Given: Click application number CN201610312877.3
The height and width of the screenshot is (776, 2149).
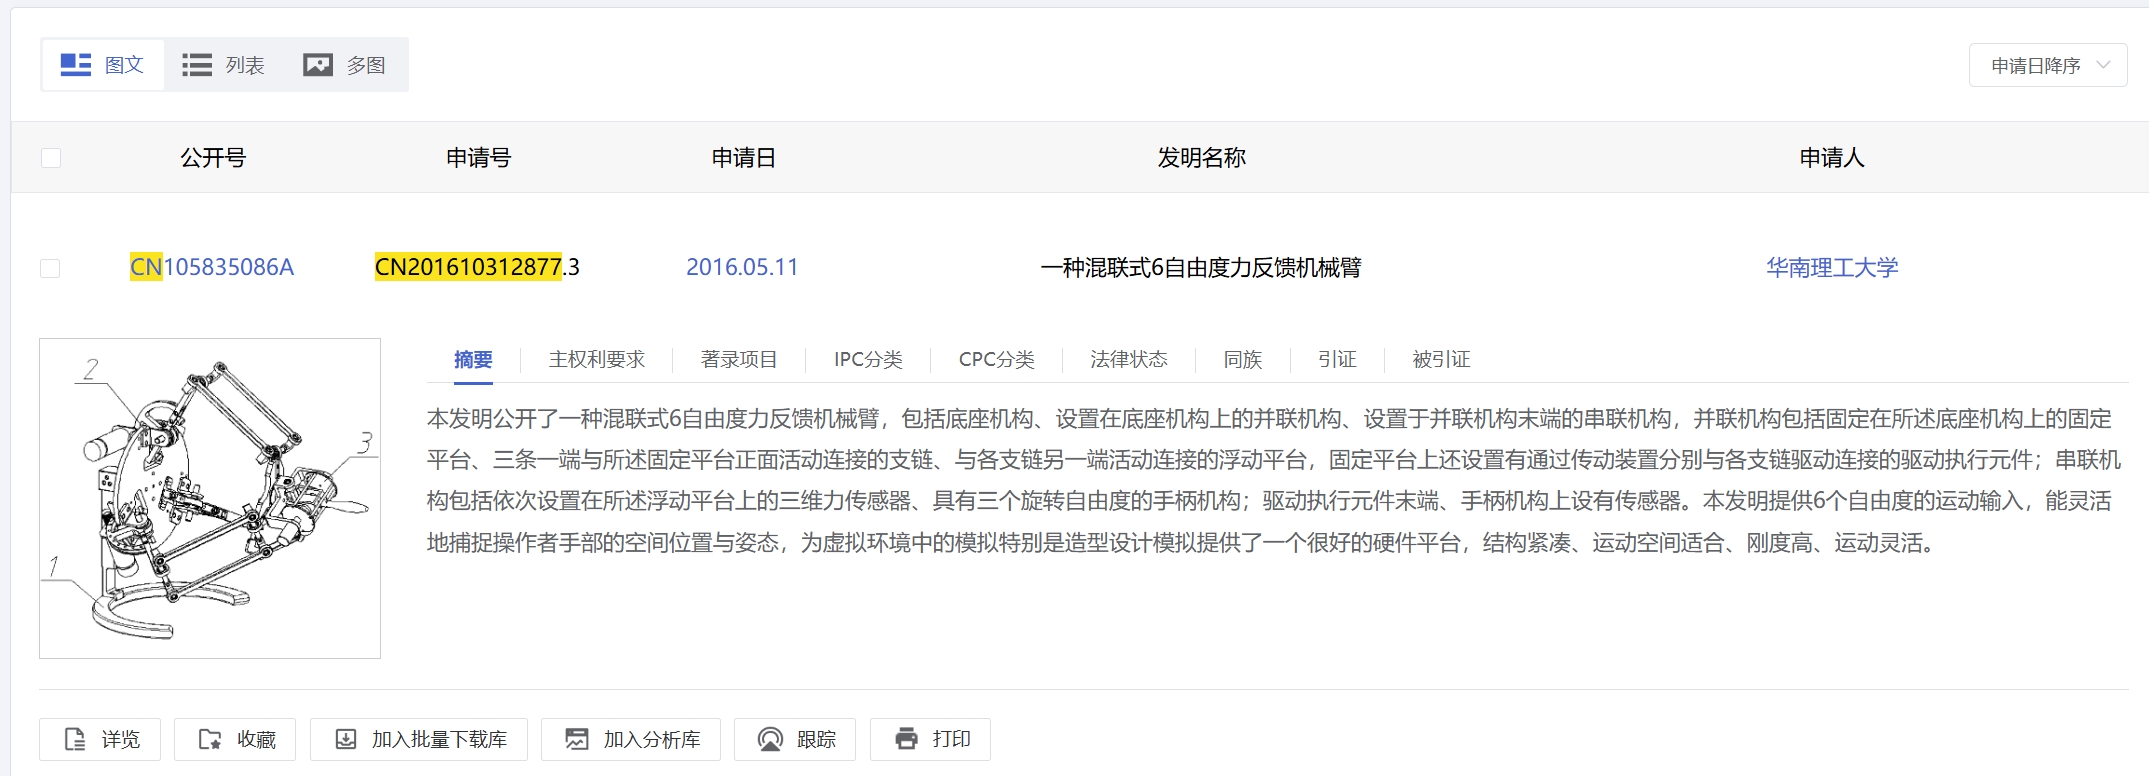Looking at the screenshot, I should [477, 267].
